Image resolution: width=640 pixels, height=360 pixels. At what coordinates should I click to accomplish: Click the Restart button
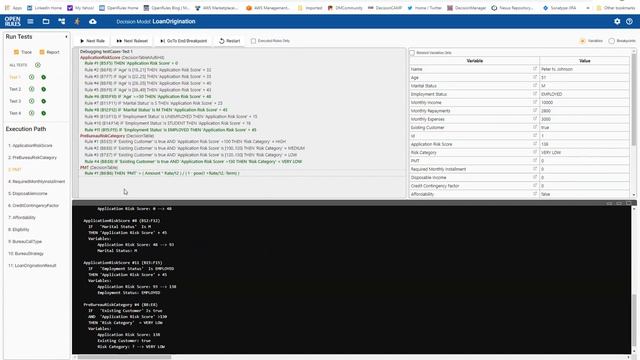click(x=229, y=41)
